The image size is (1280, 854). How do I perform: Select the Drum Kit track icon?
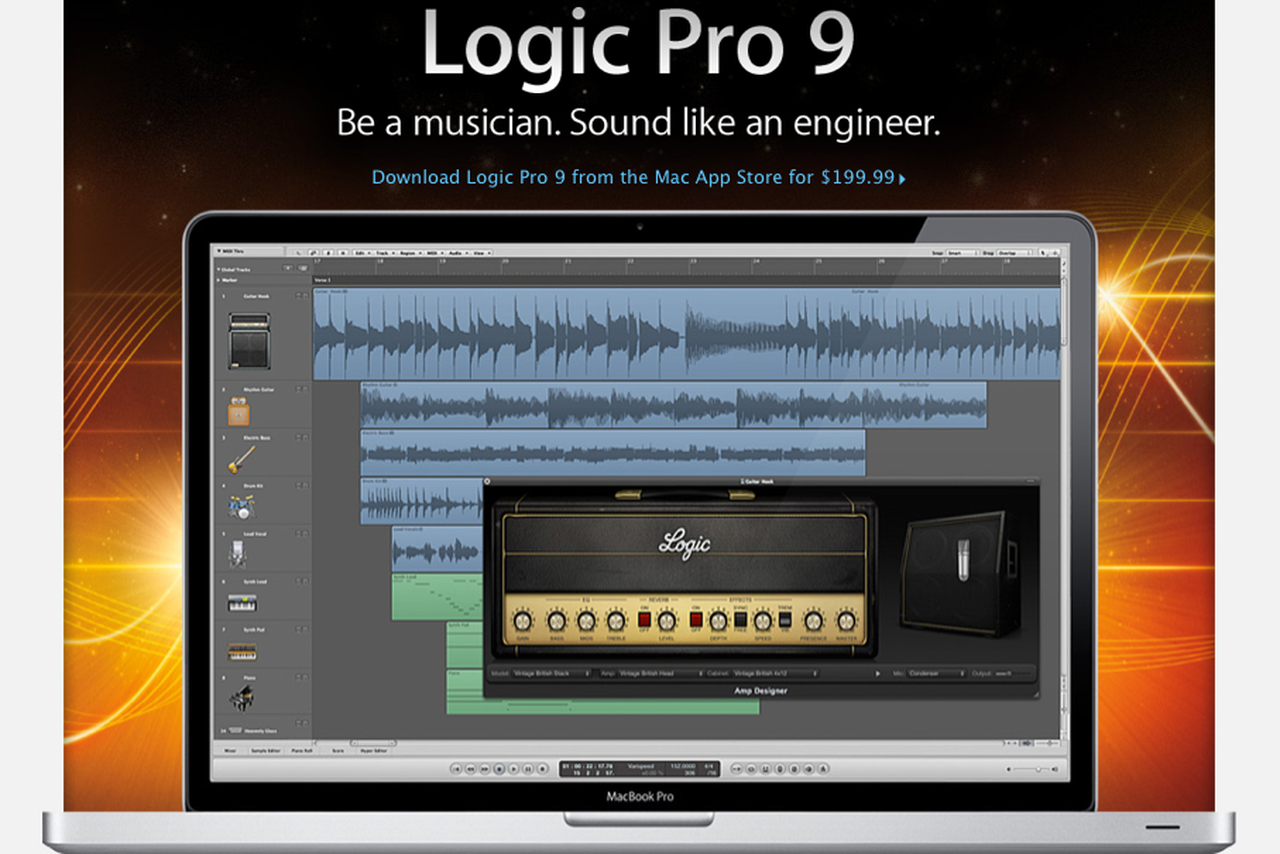(240, 506)
